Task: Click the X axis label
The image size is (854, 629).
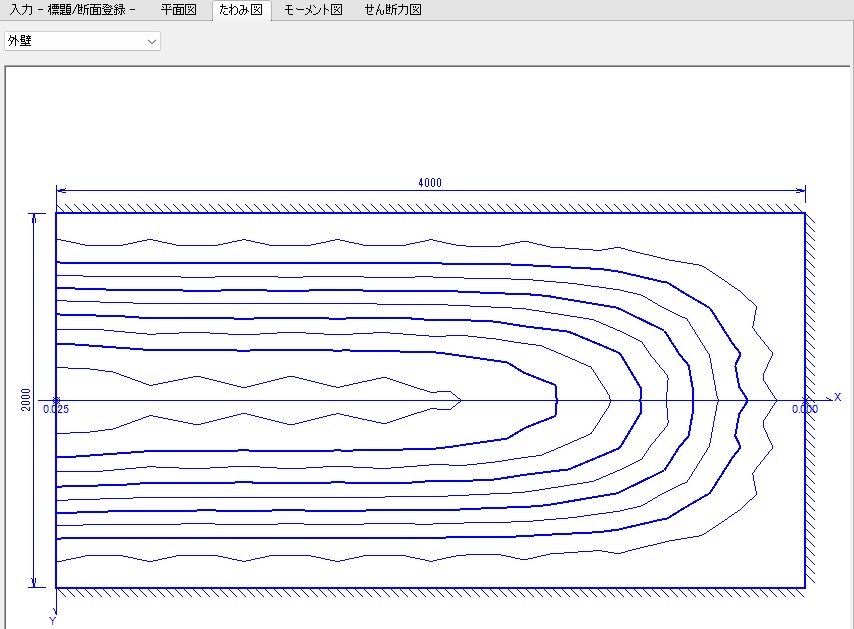Action: (x=838, y=398)
